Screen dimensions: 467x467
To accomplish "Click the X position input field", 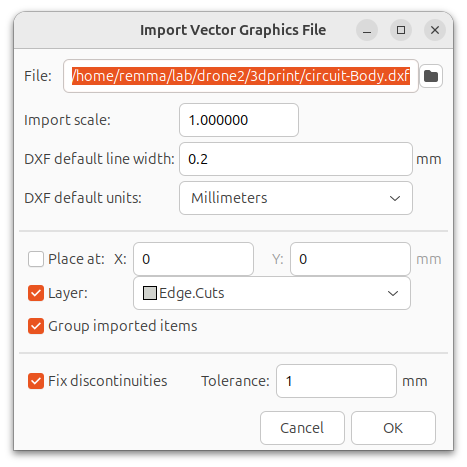I will click(193, 259).
